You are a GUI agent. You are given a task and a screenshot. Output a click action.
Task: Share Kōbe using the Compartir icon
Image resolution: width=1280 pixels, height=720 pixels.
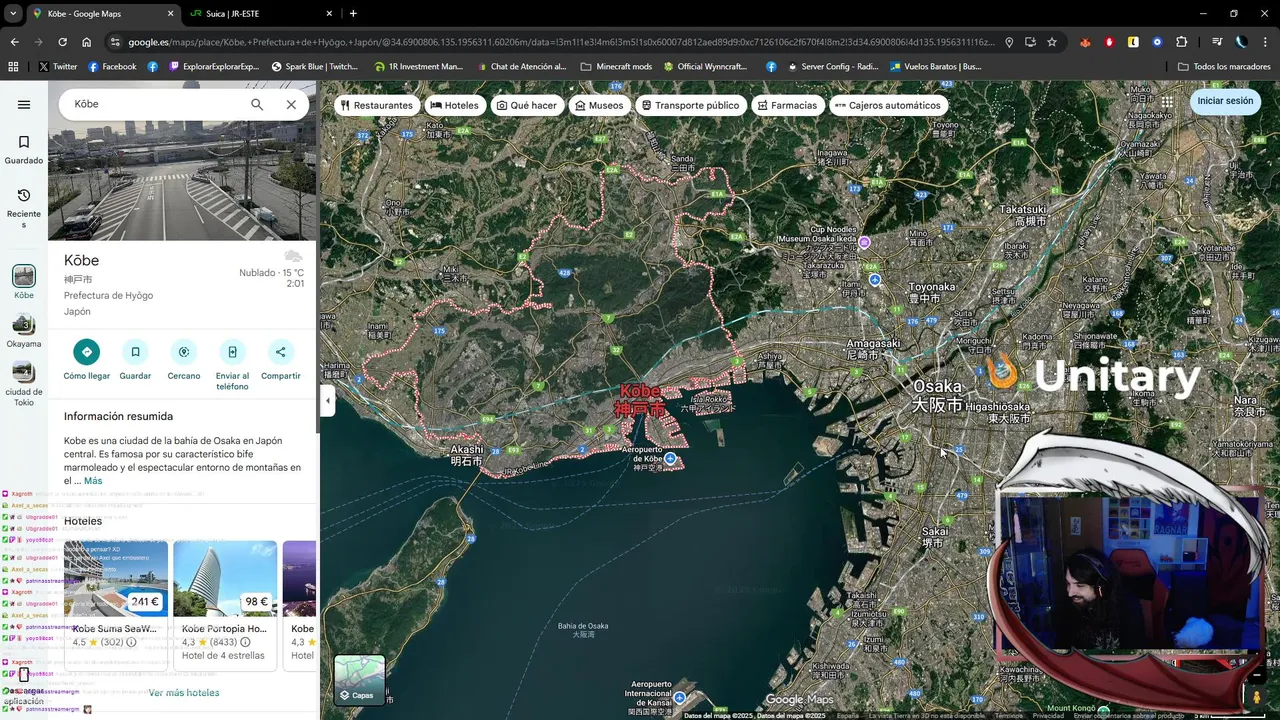tap(281, 352)
